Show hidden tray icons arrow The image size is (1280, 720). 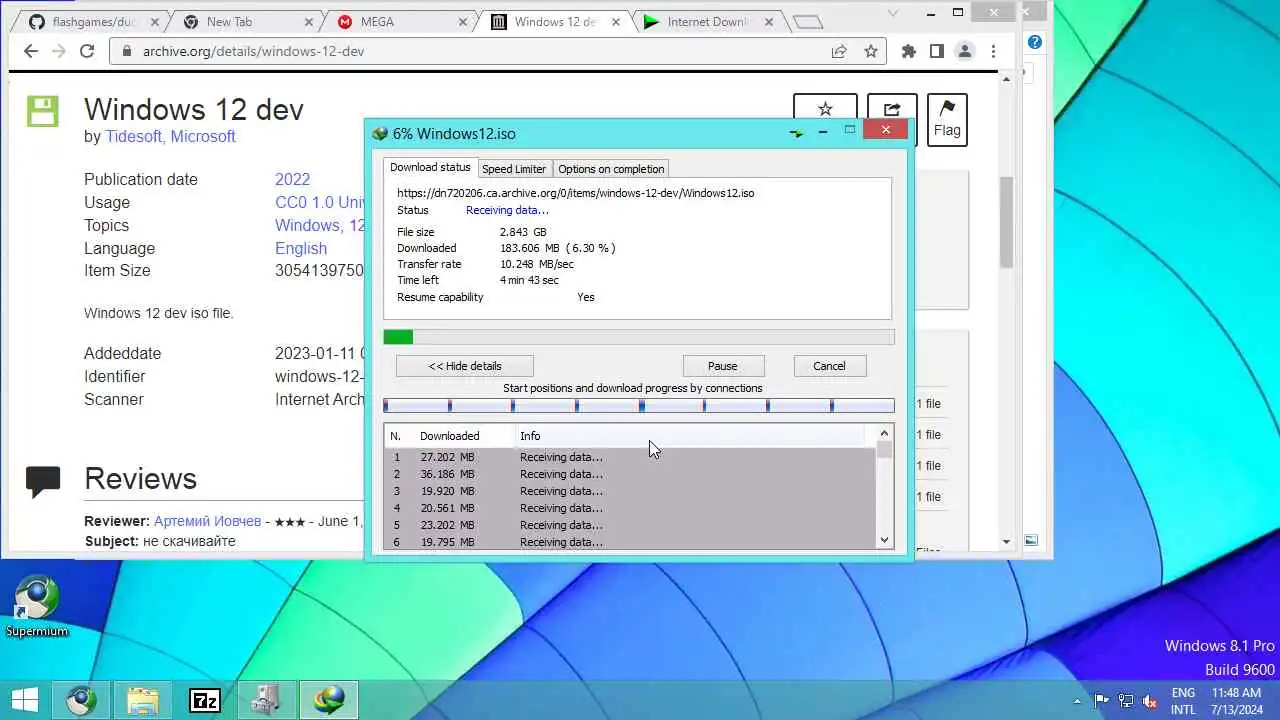1077,701
